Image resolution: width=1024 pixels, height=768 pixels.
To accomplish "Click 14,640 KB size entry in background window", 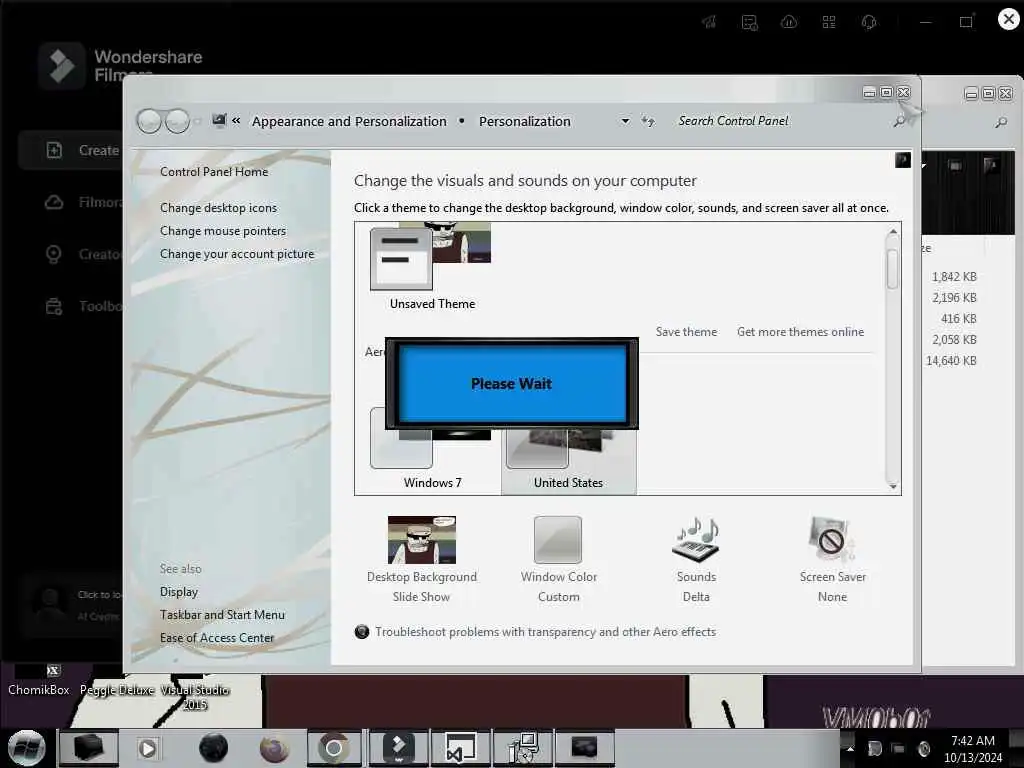I will 951,360.
